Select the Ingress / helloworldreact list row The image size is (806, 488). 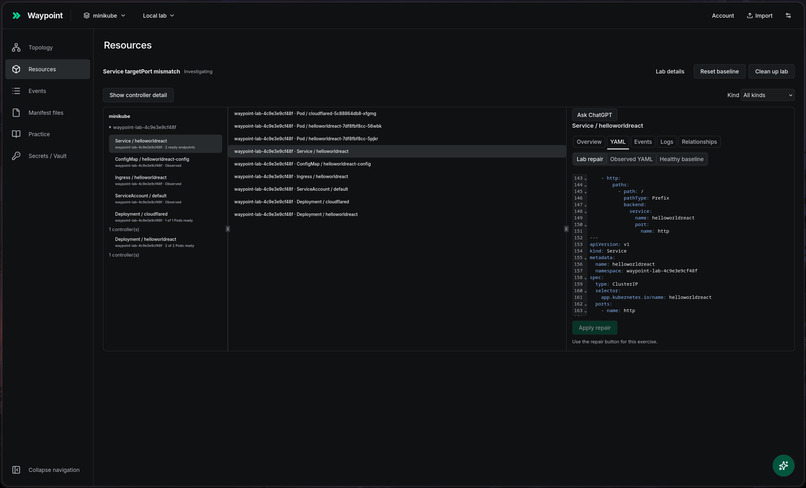click(397, 176)
